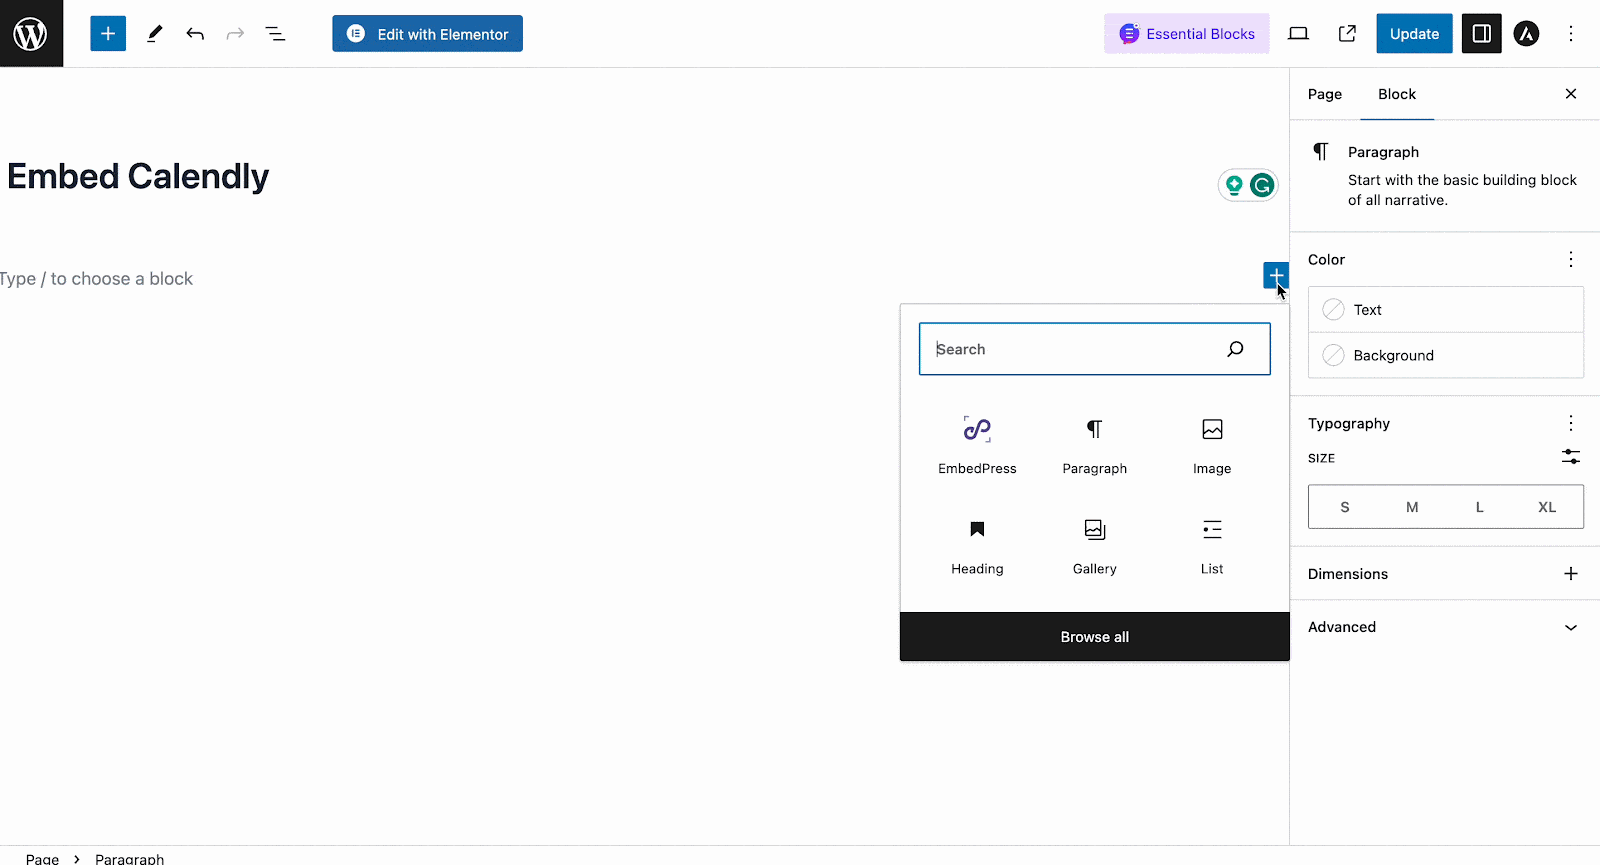This screenshot has height=865, width=1600.
Task: Insert the Heading block
Action: click(x=977, y=545)
